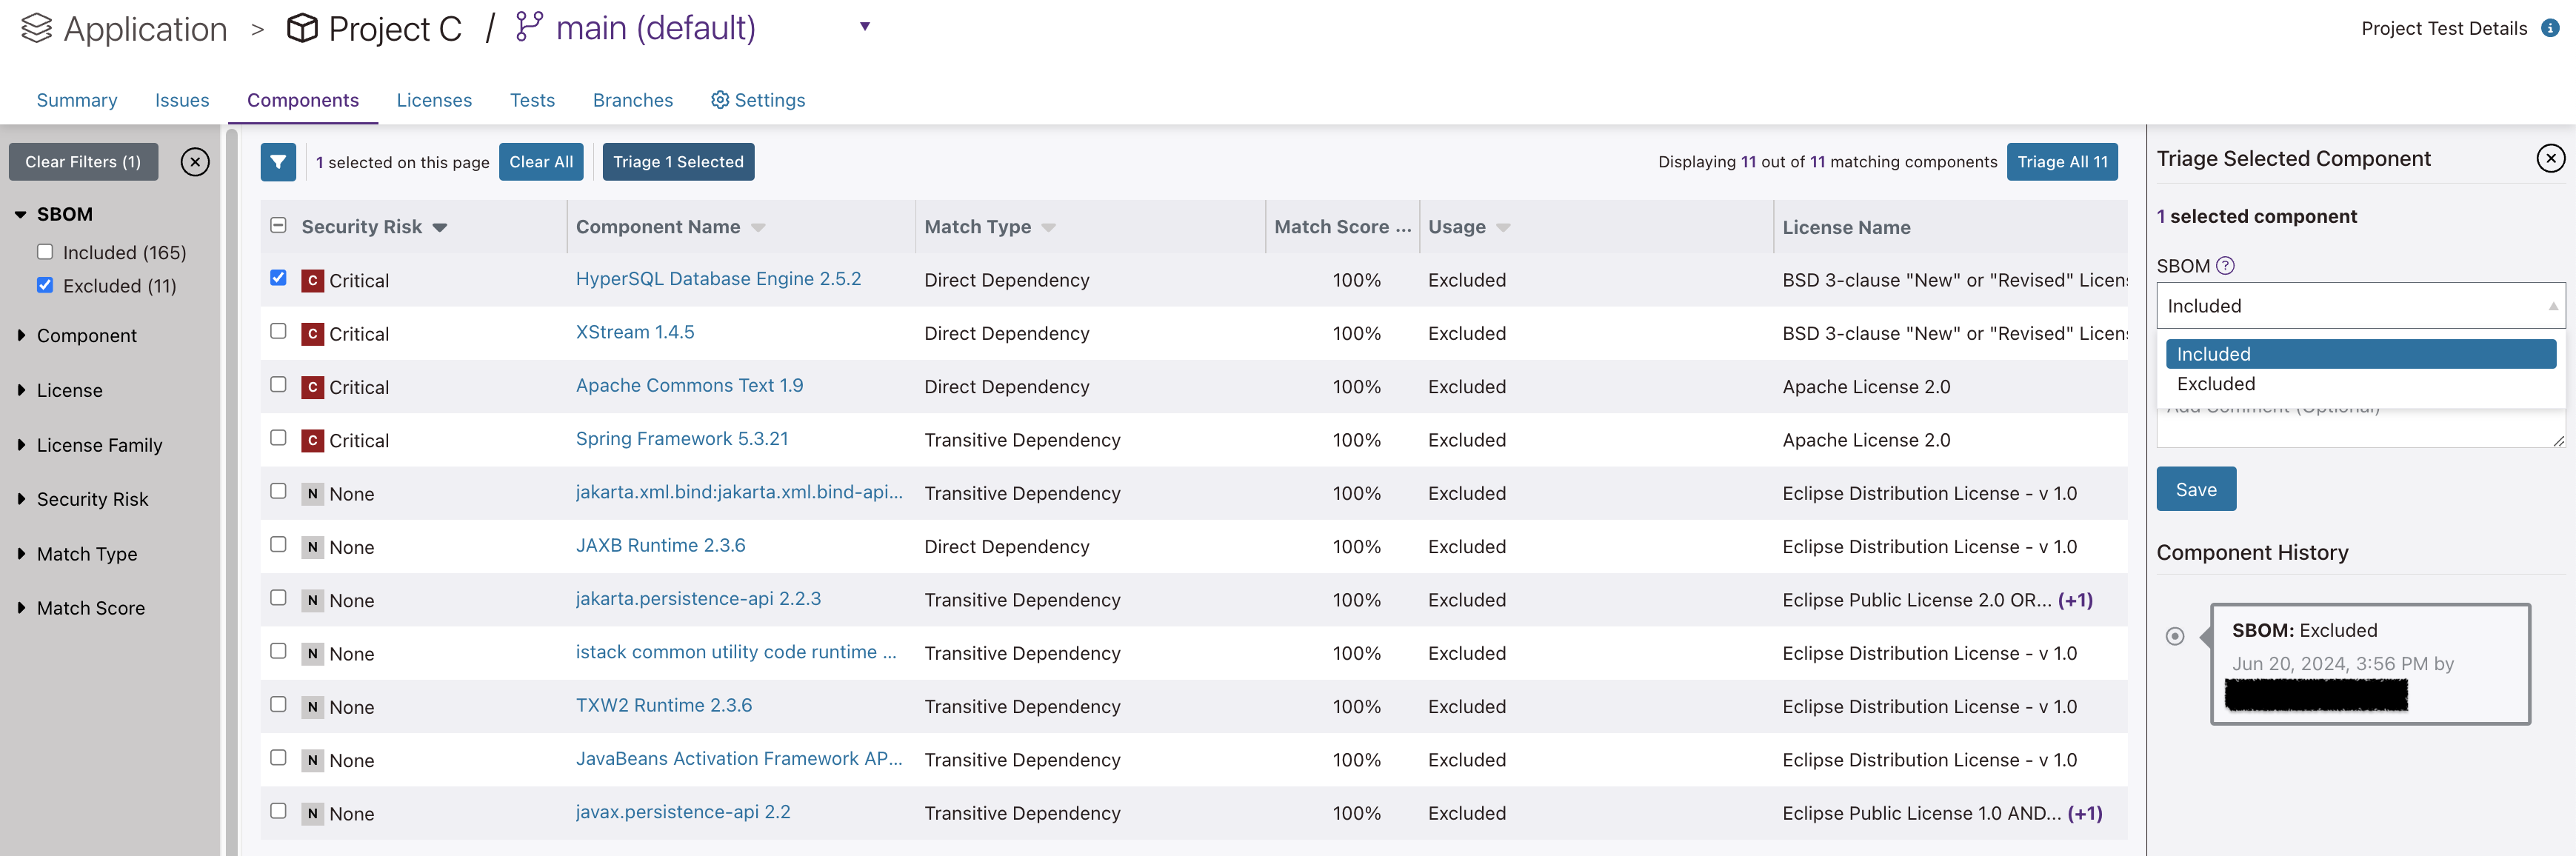Click the blue funnel filter button

[278, 162]
